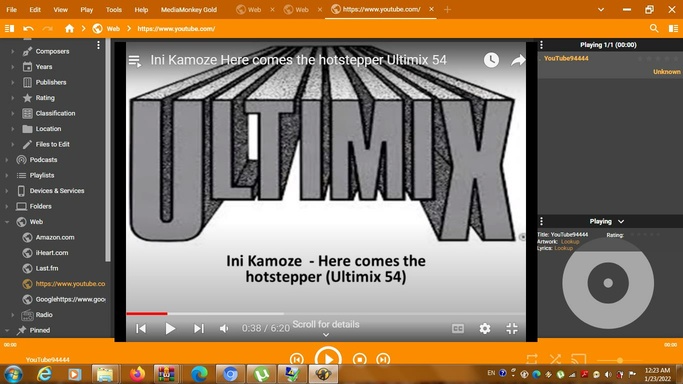
Task: Click MediaMonkey next track button
Action: click(383, 360)
